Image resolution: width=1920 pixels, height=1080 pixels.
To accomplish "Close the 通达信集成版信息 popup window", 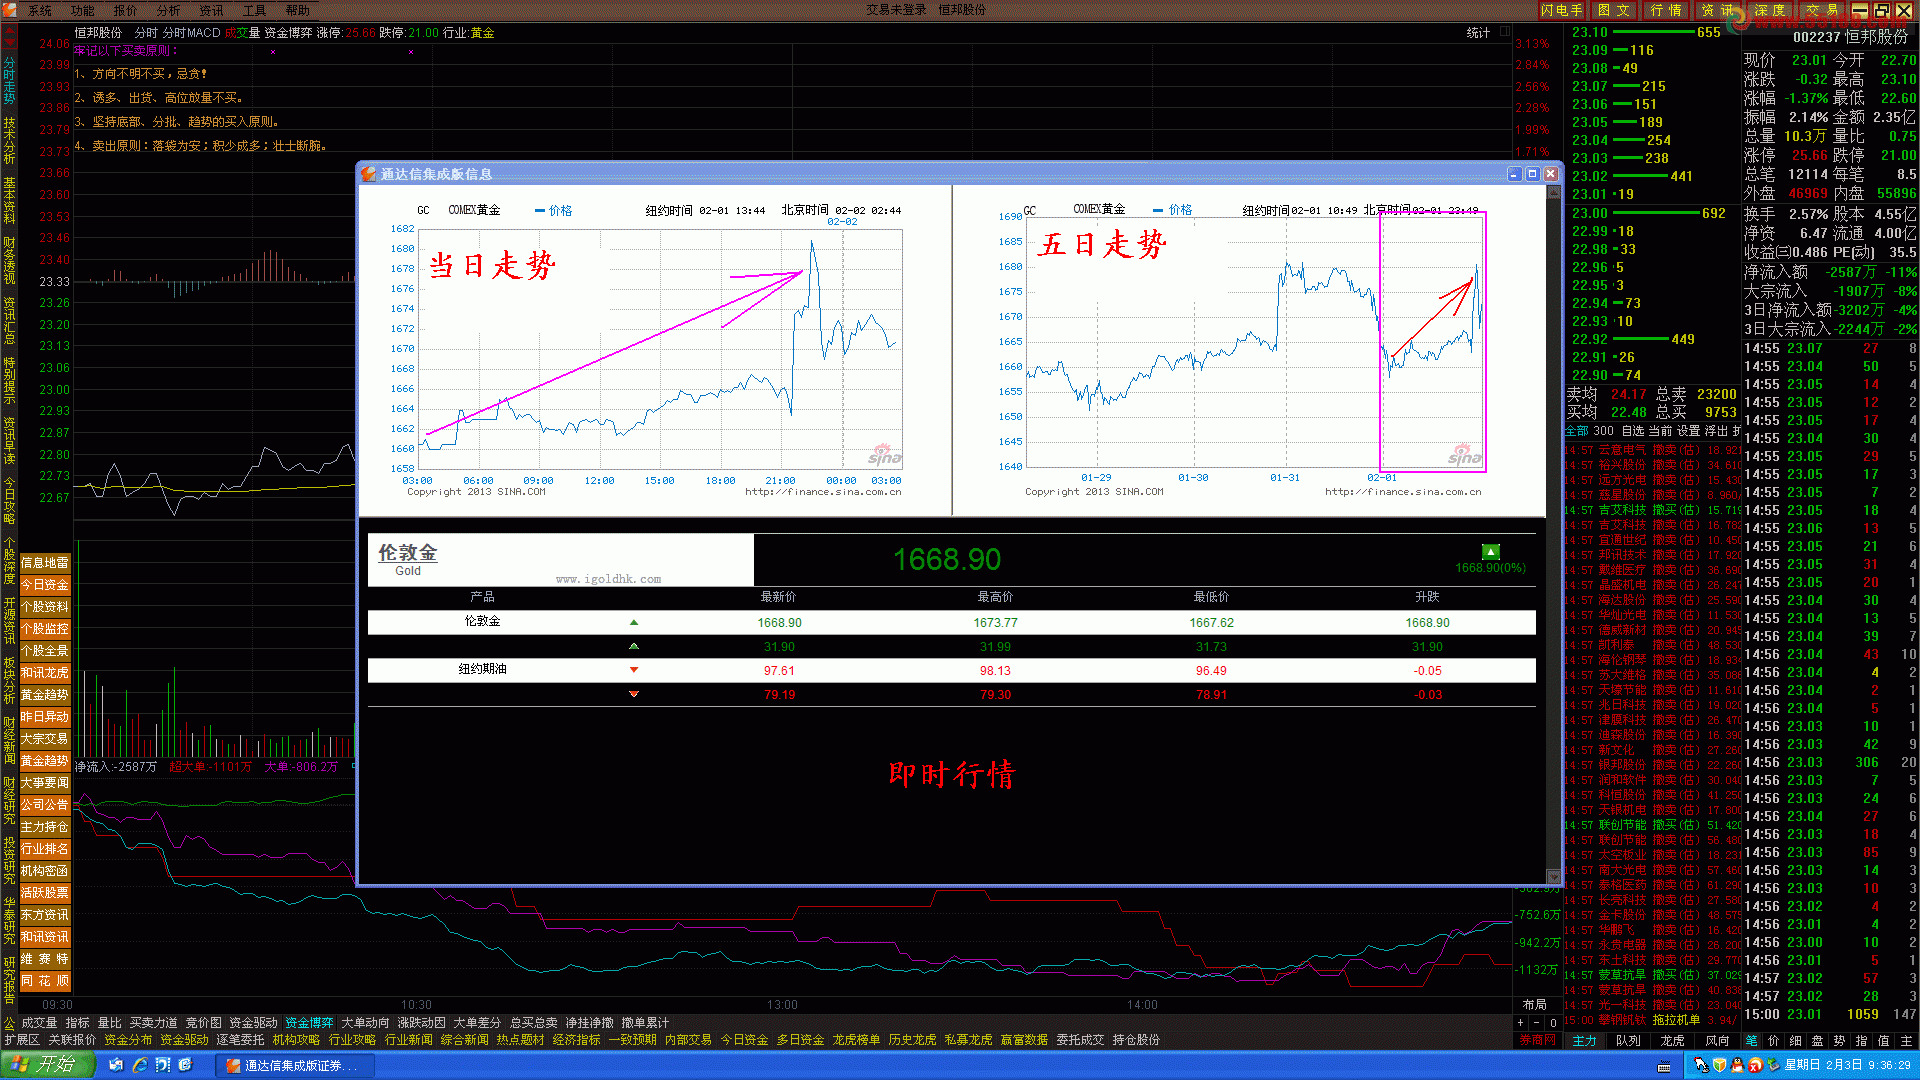I will pyautogui.click(x=1551, y=174).
